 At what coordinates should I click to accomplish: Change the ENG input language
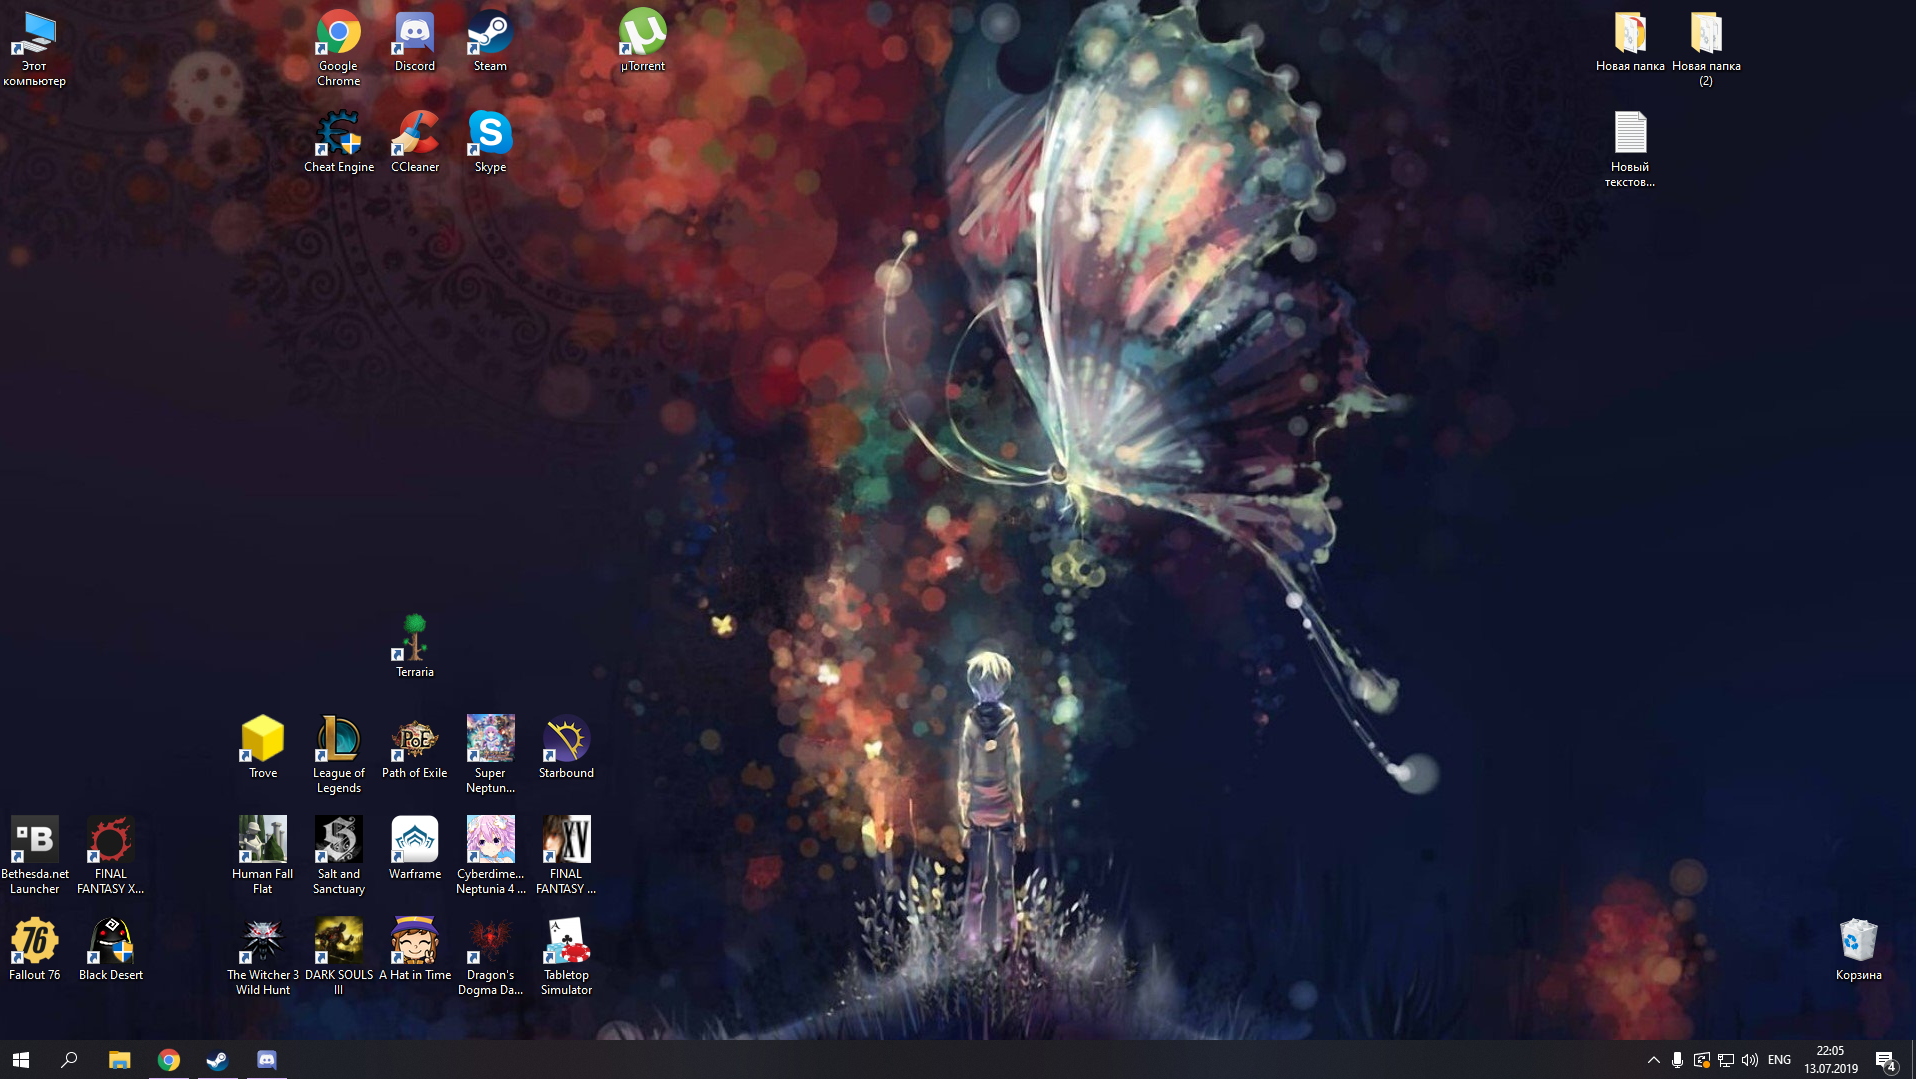1779,1060
